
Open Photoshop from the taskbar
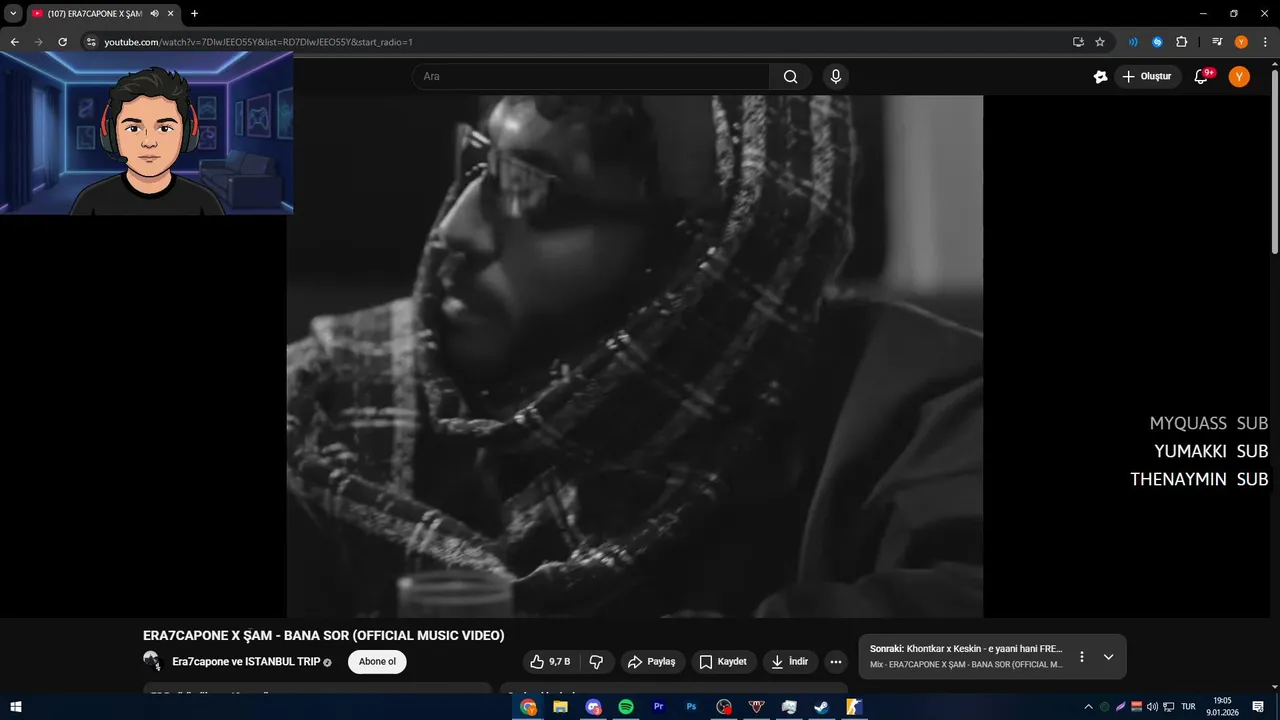pyautogui.click(x=691, y=707)
